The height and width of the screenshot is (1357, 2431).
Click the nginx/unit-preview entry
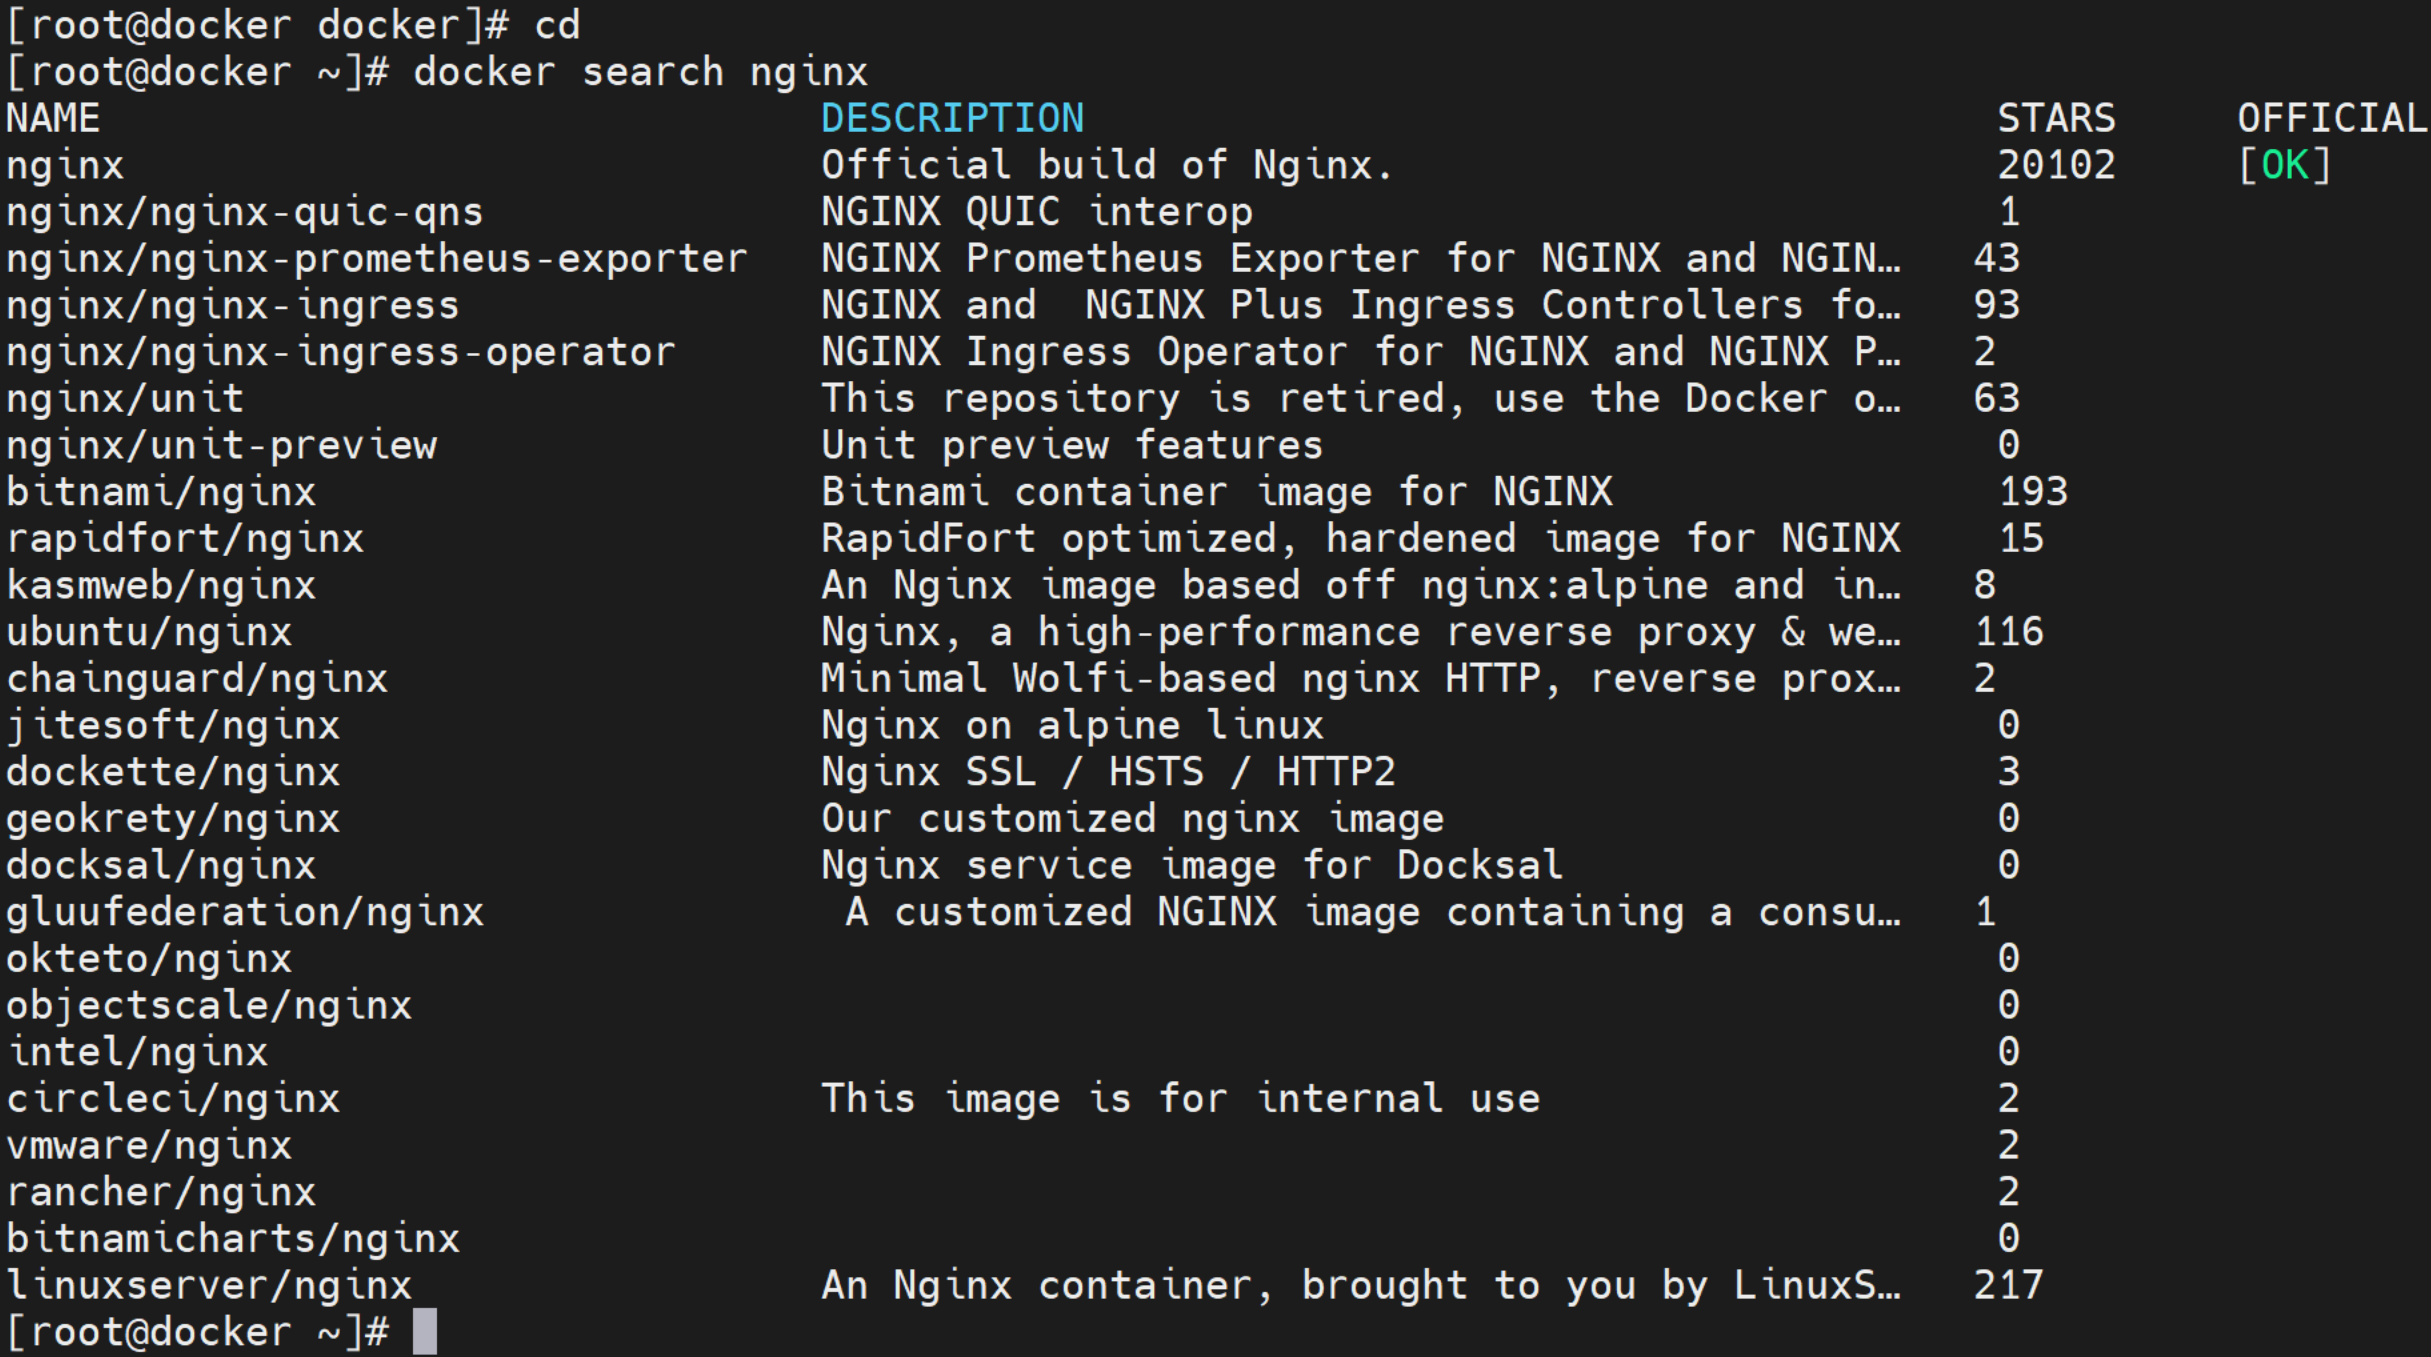[x=221, y=445]
